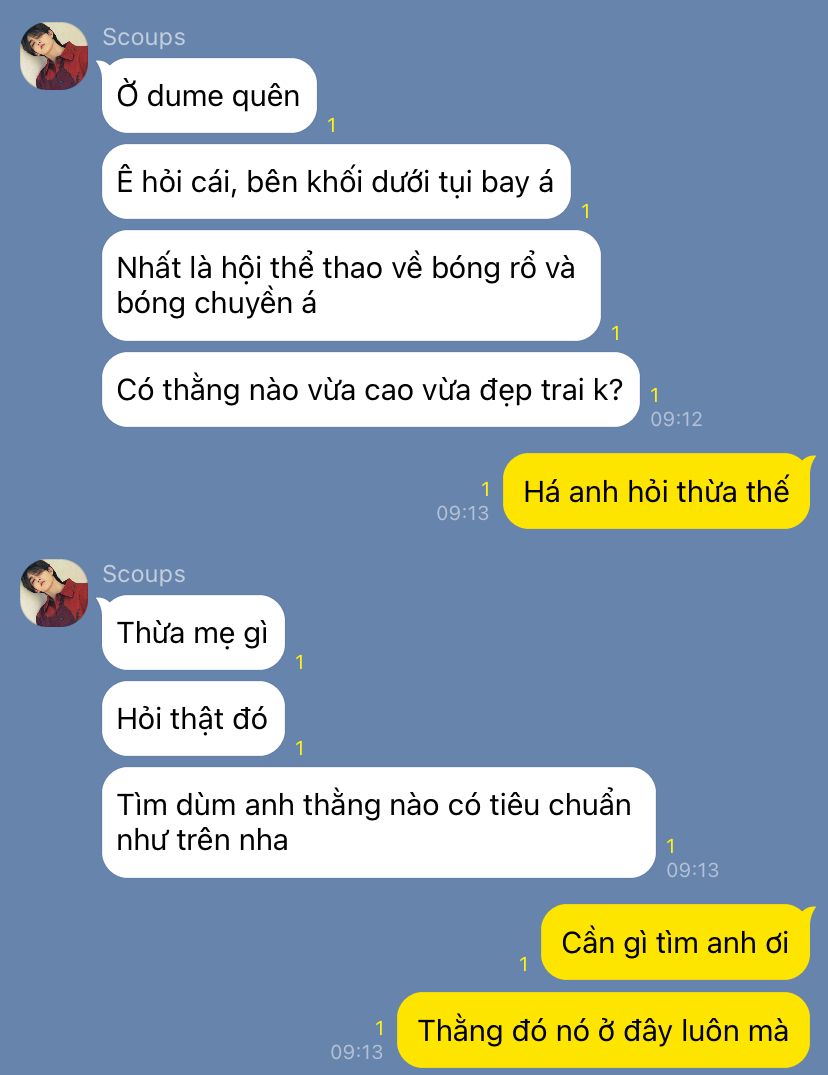Tap read count beside 'Ờ dume quên'

click(332, 125)
